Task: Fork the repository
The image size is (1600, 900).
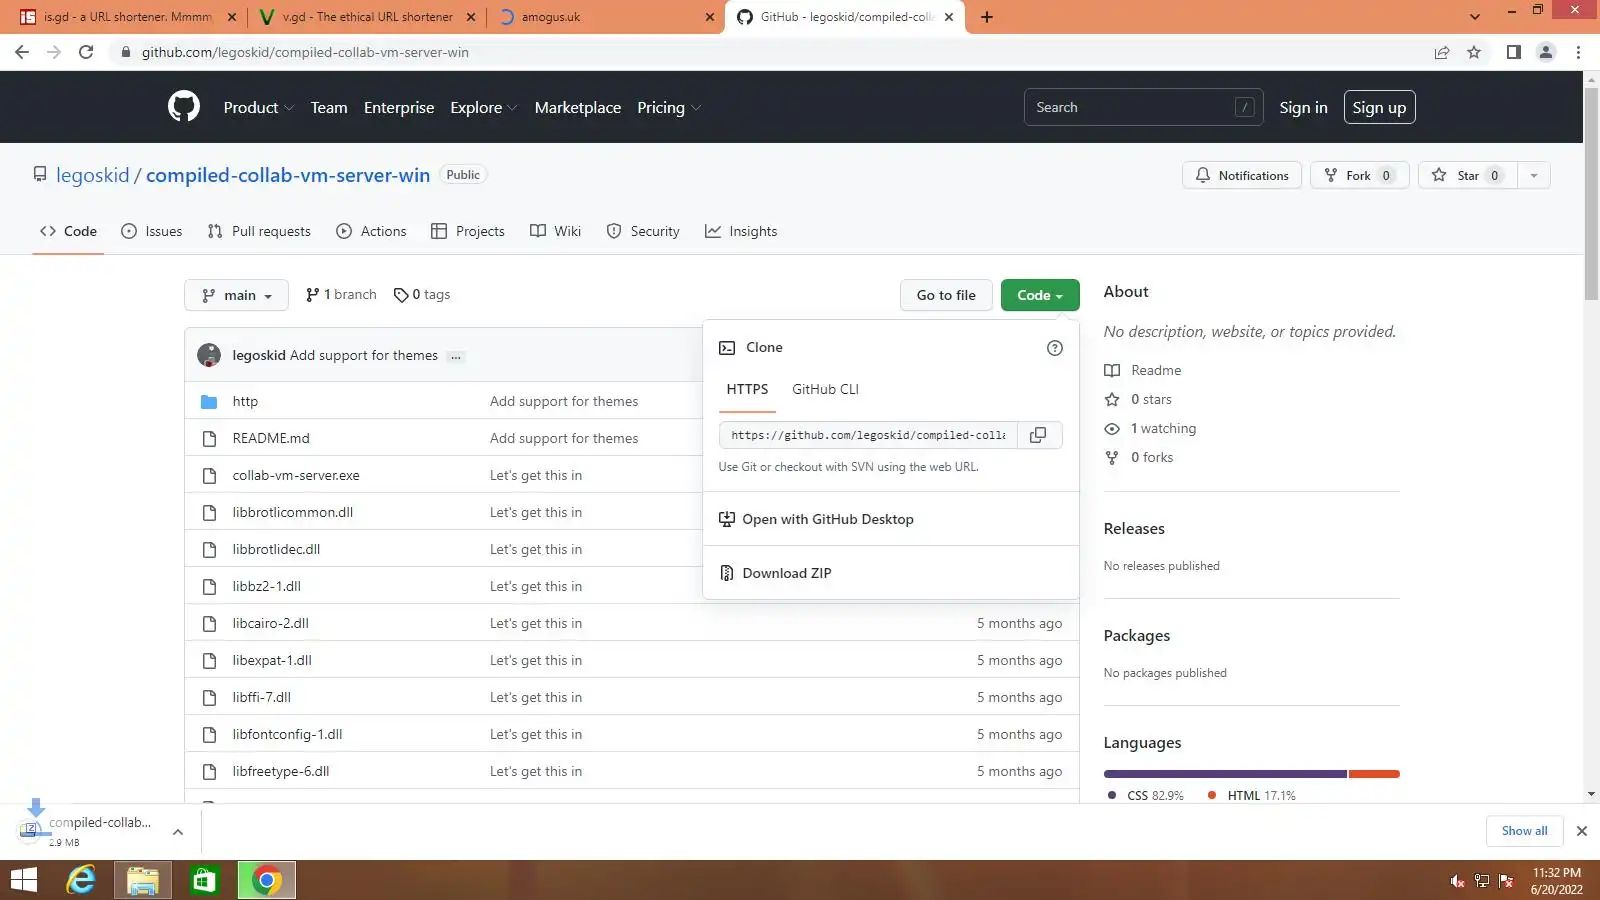Action: pos(1360,175)
